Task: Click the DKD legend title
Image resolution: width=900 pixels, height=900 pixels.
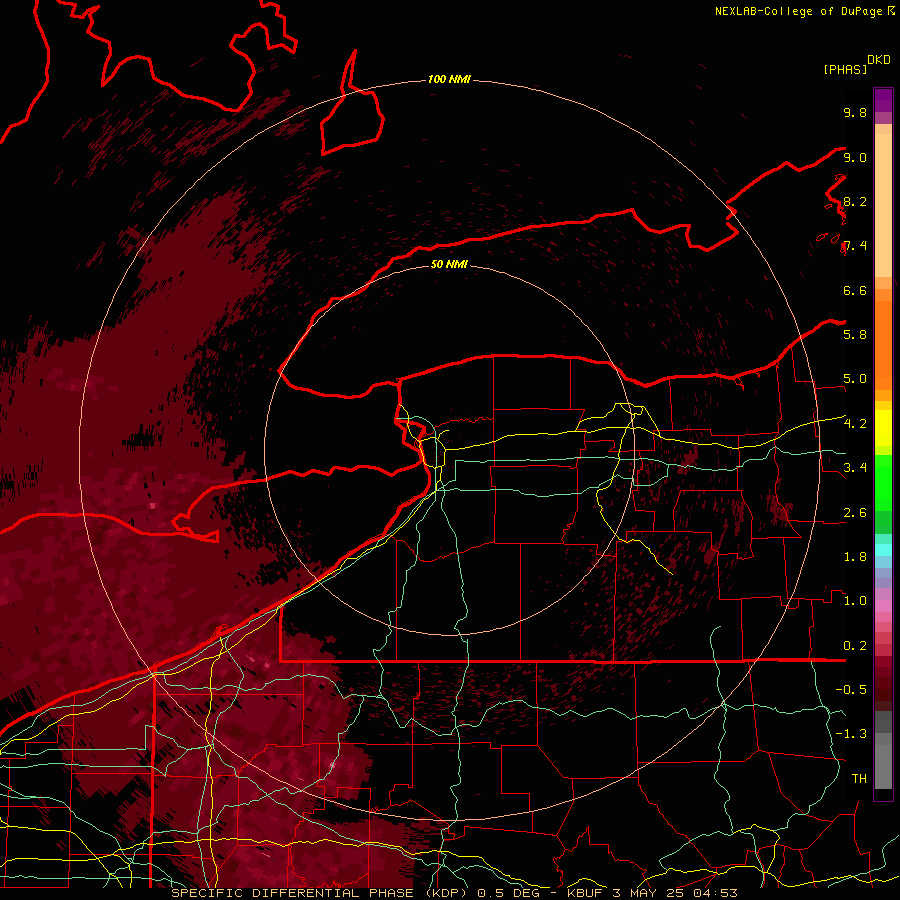Action: tap(878, 60)
